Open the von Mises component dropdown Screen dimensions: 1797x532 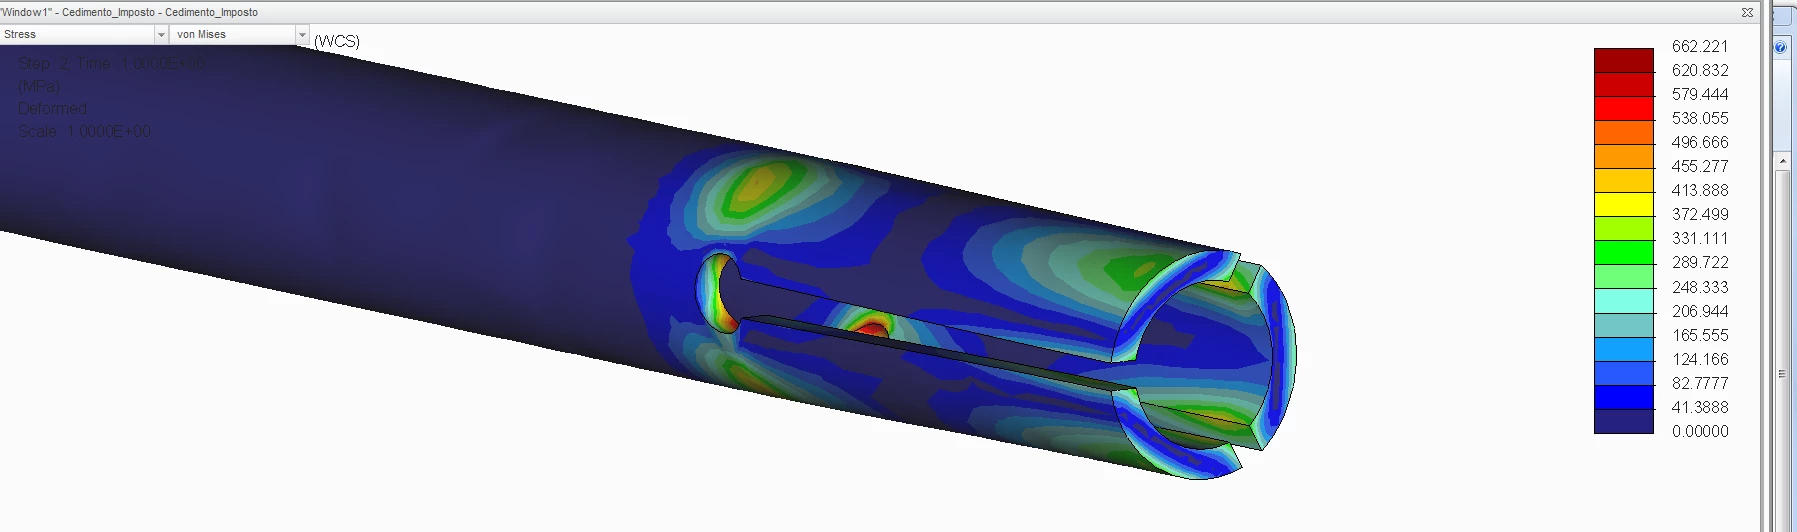(239, 34)
